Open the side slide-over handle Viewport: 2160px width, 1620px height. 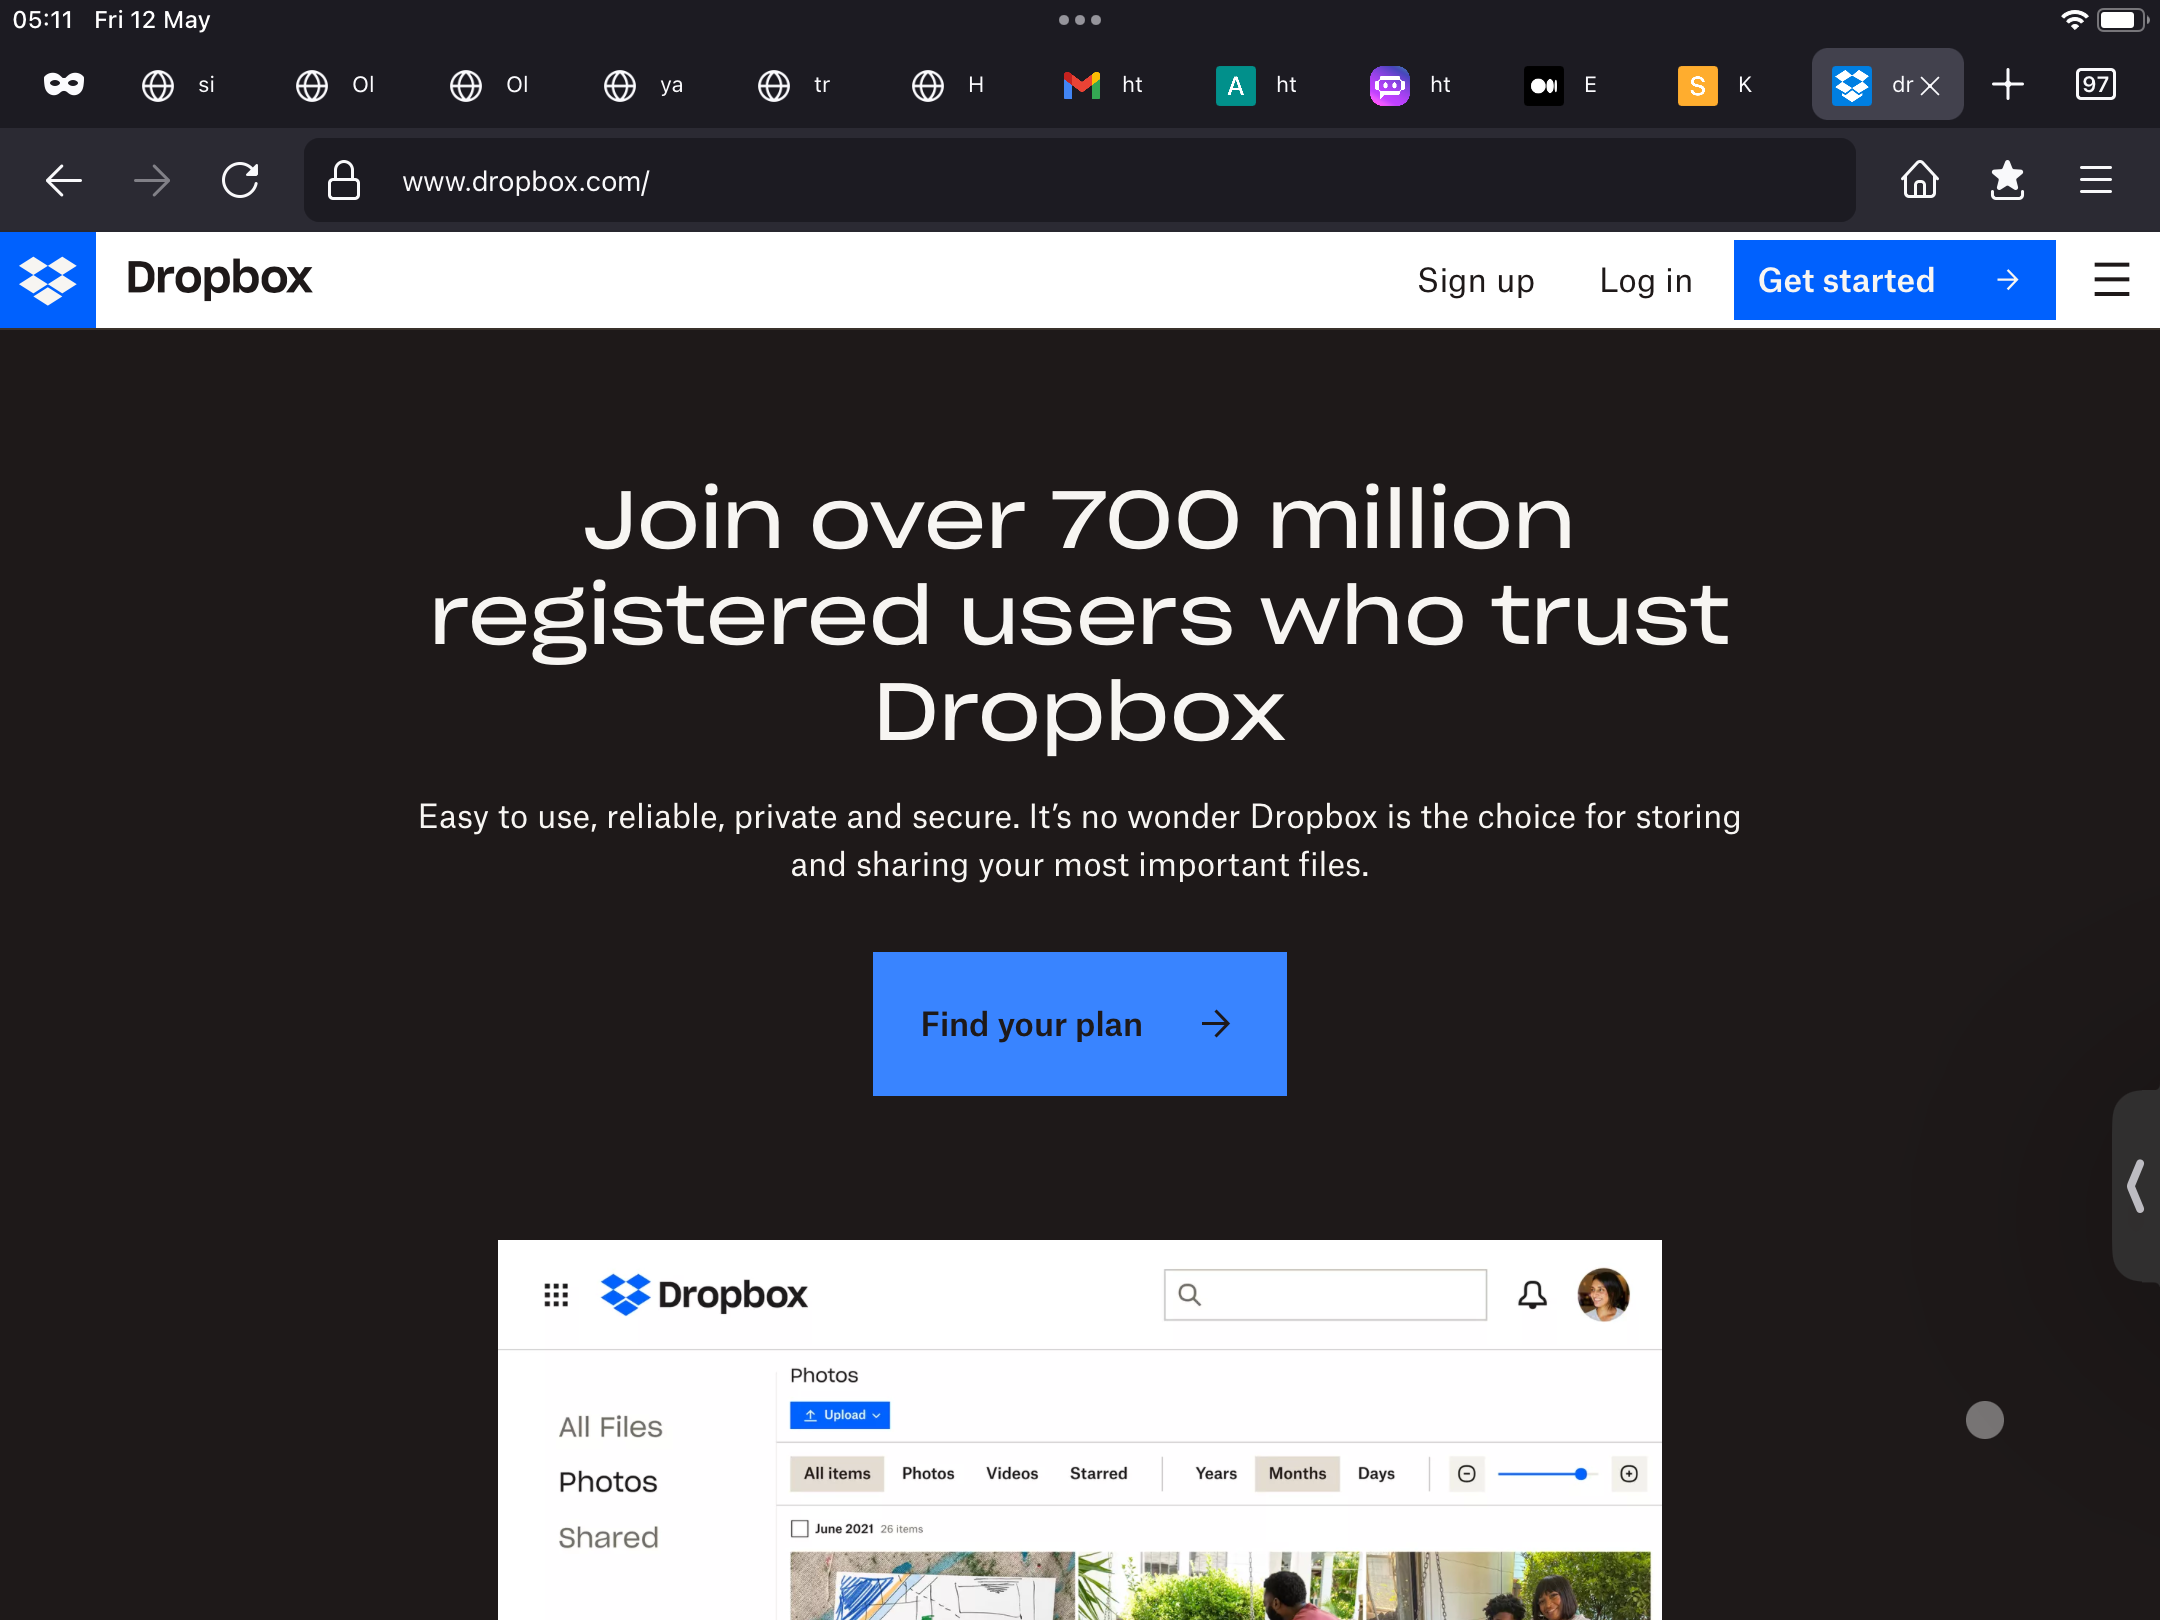pyautogui.click(x=2136, y=1186)
